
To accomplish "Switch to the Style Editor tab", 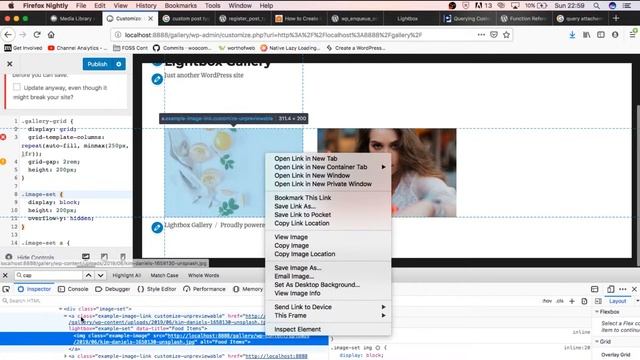I will (157, 289).
